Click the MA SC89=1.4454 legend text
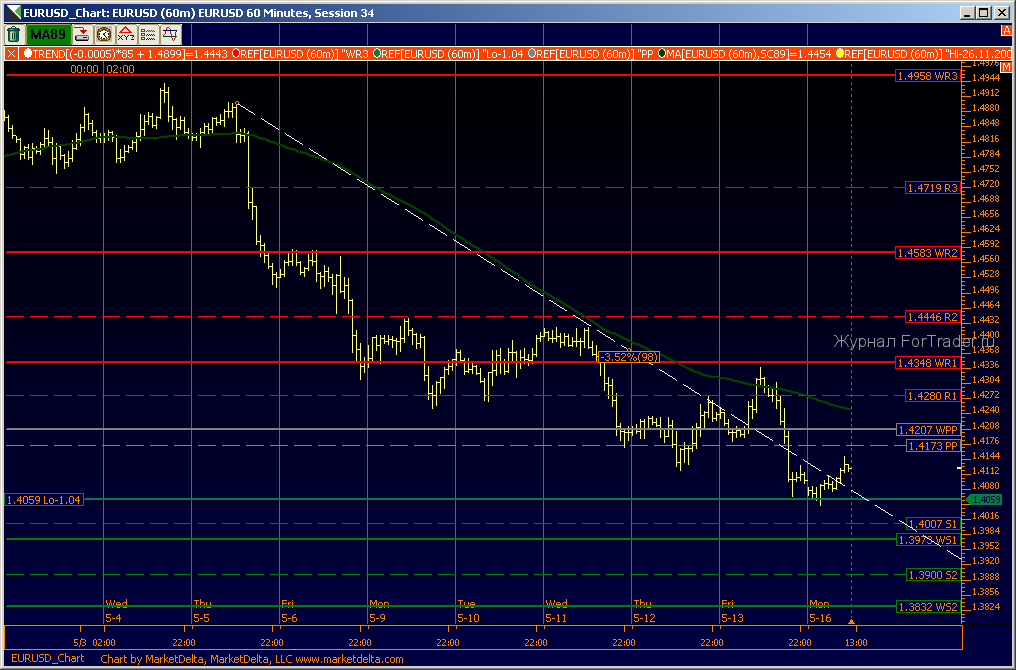Viewport: 1016px width, 670px height. tap(748, 54)
